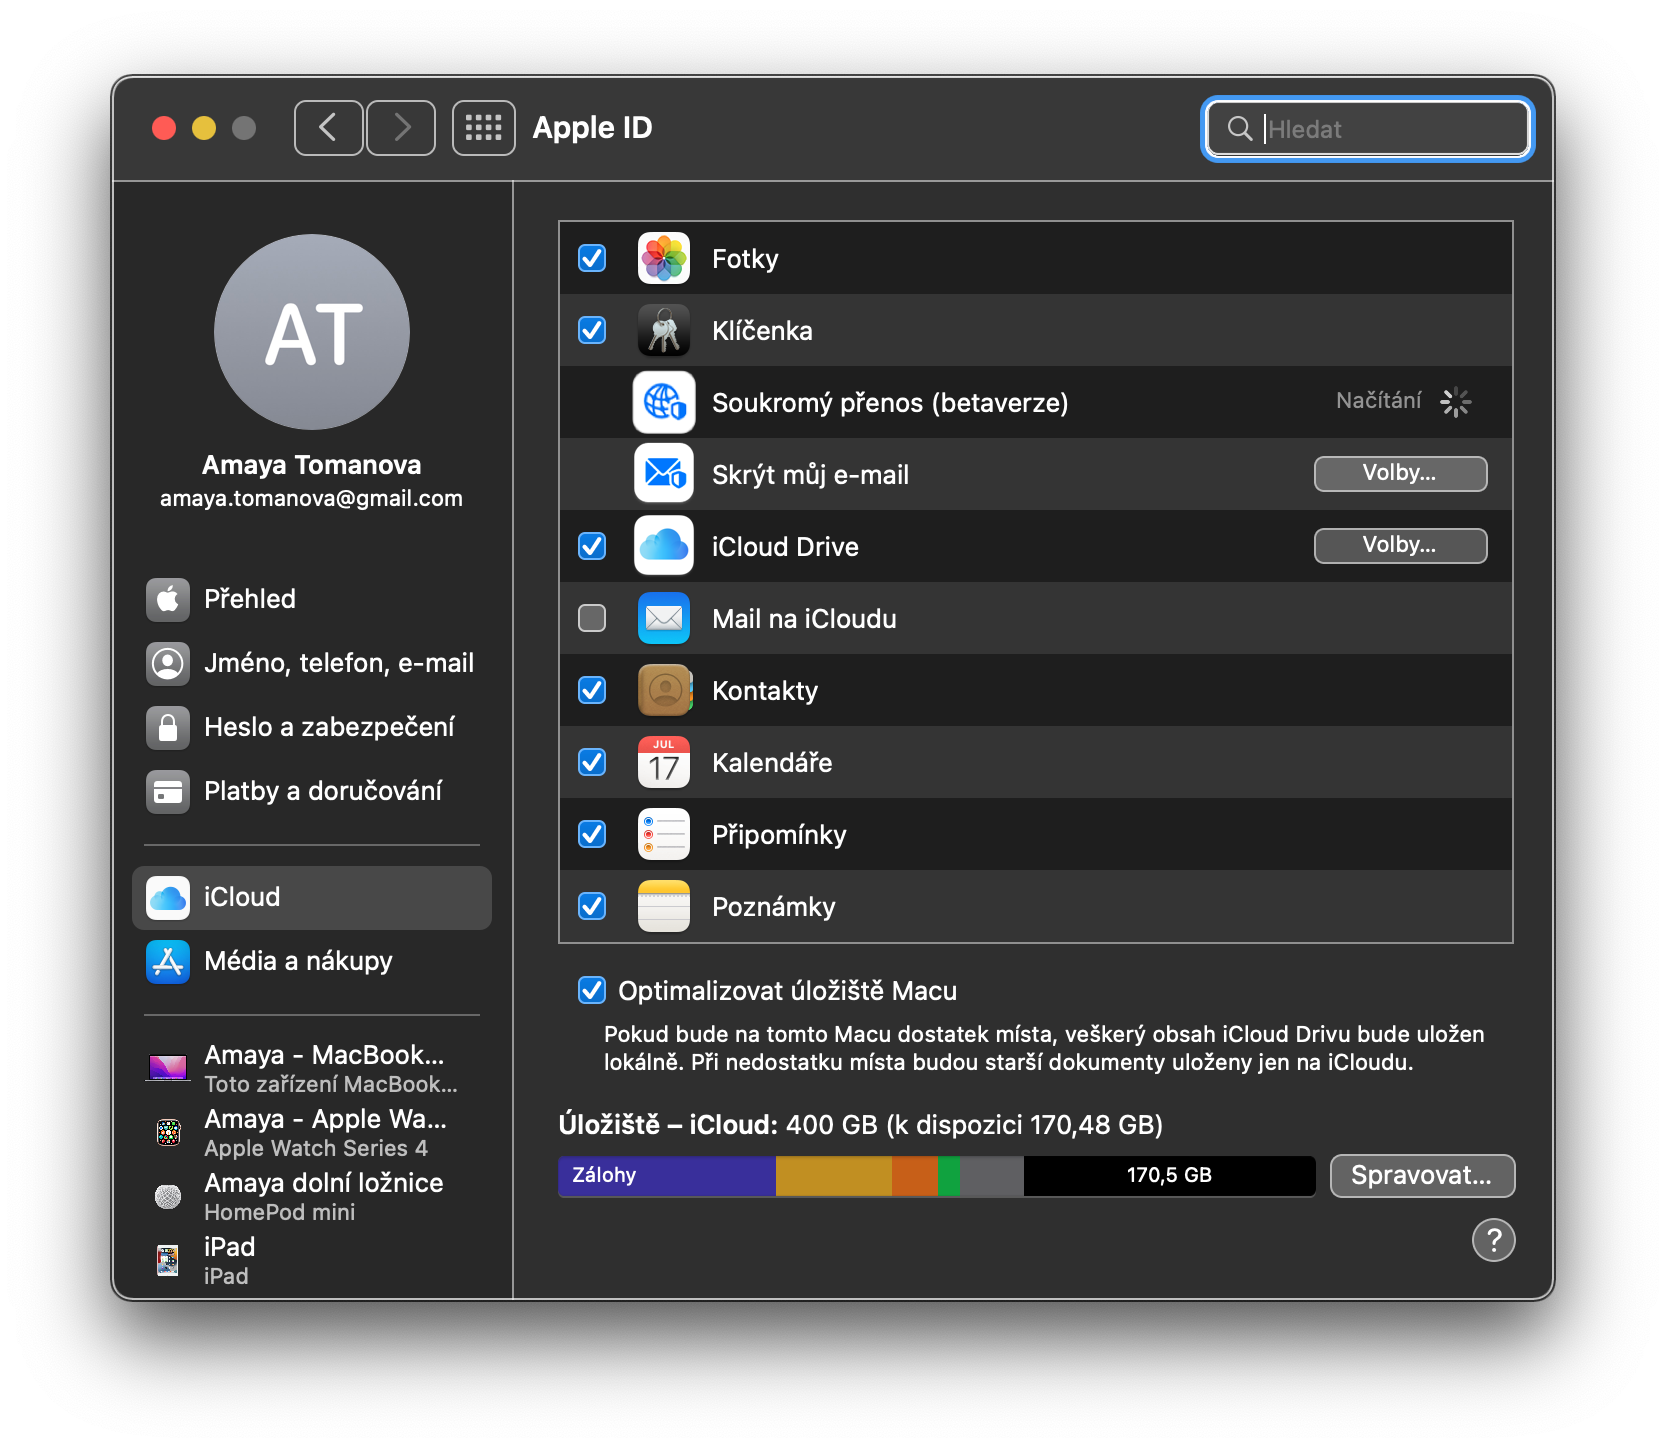
Task: Click the MacBook device icon
Action: 168,1068
